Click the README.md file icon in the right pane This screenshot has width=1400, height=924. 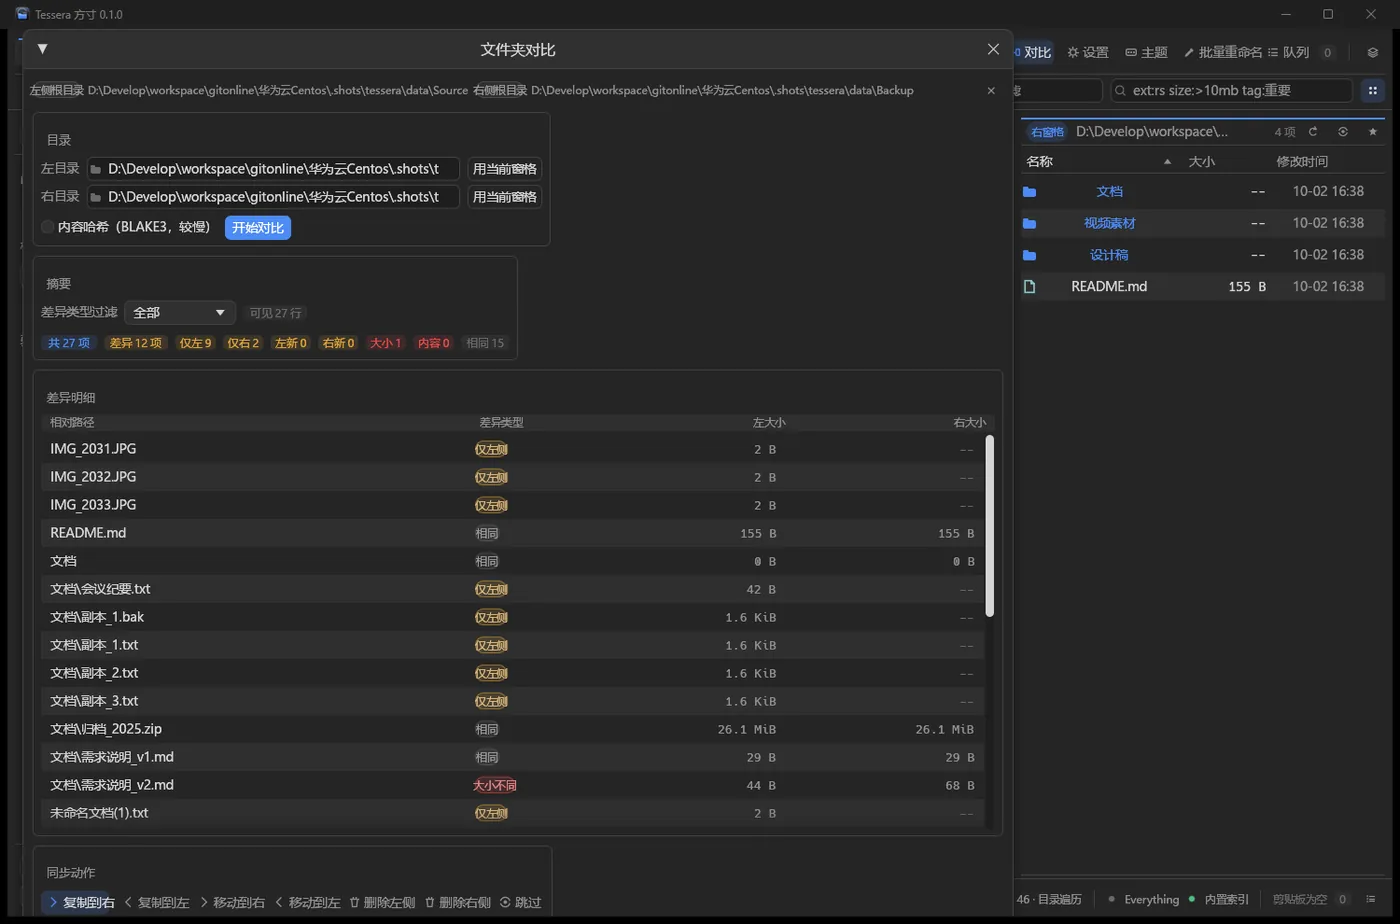(1030, 287)
